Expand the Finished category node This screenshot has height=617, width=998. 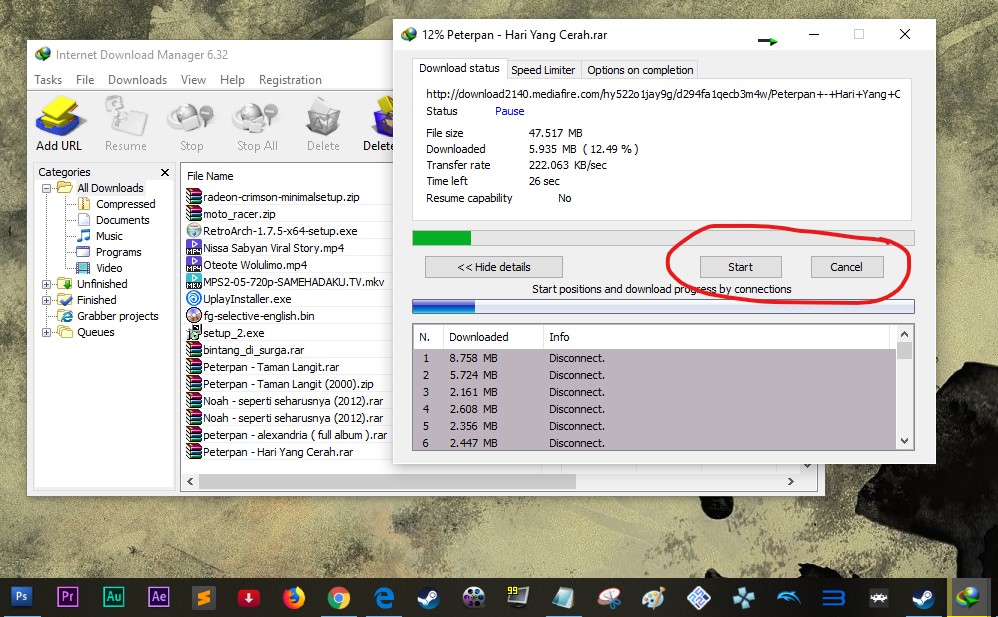(x=46, y=300)
